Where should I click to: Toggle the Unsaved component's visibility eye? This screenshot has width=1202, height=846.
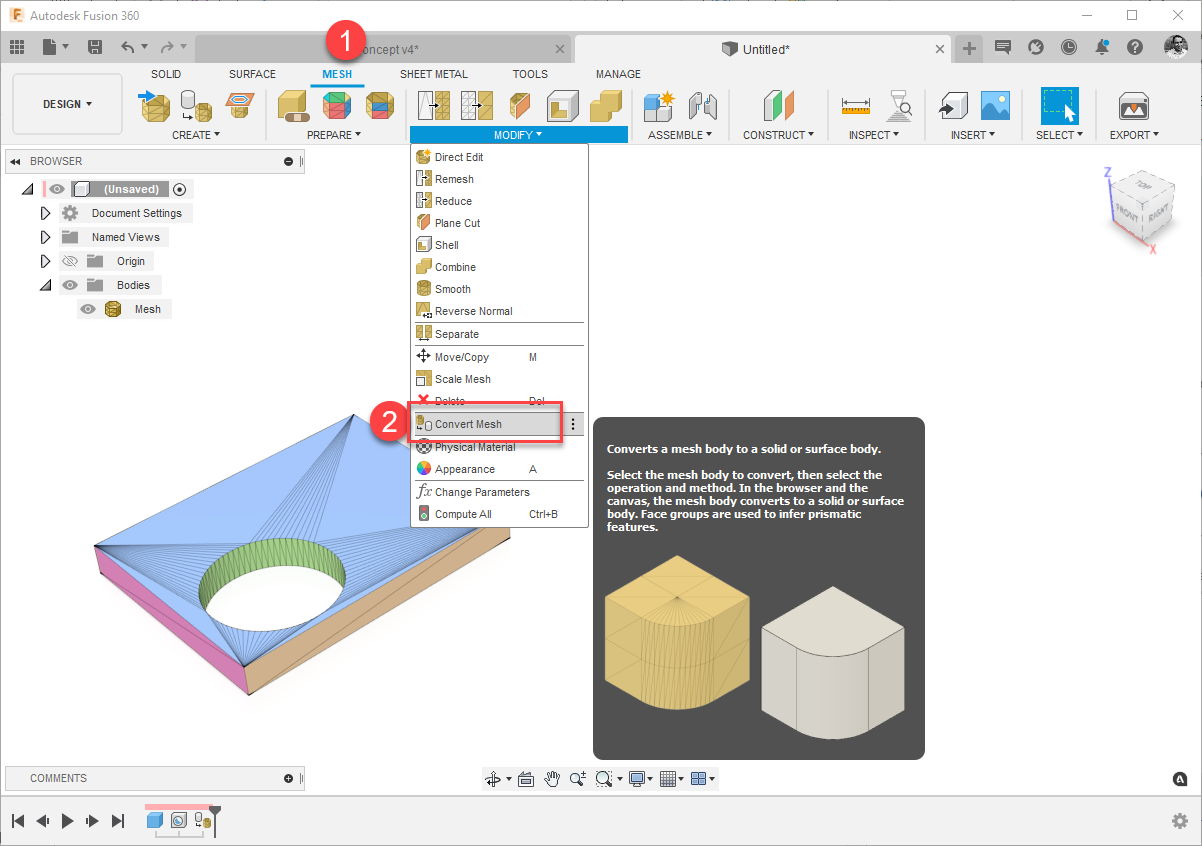57,188
